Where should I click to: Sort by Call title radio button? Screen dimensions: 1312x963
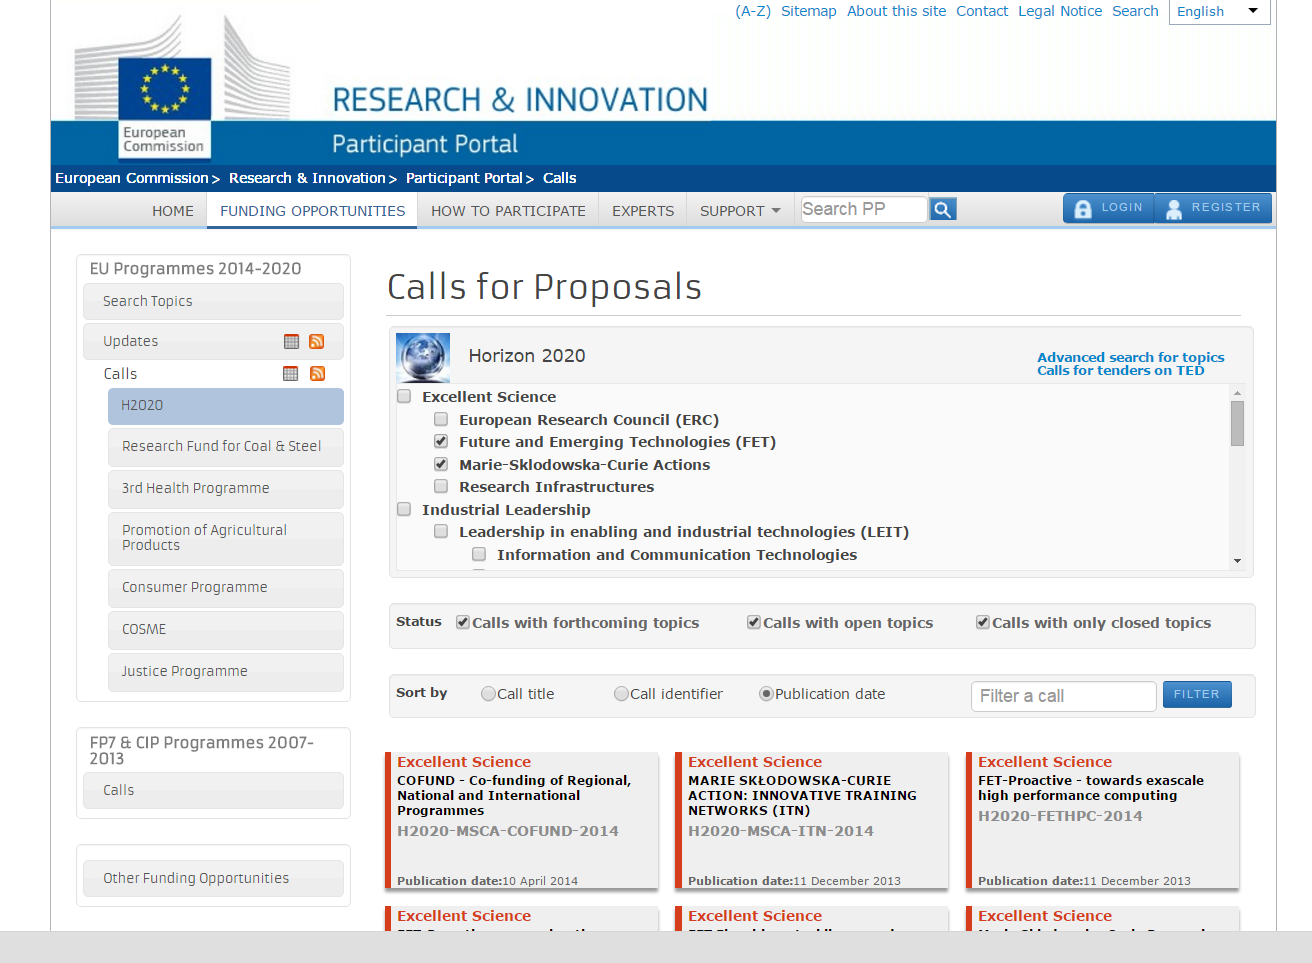pyautogui.click(x=488, y=693)
